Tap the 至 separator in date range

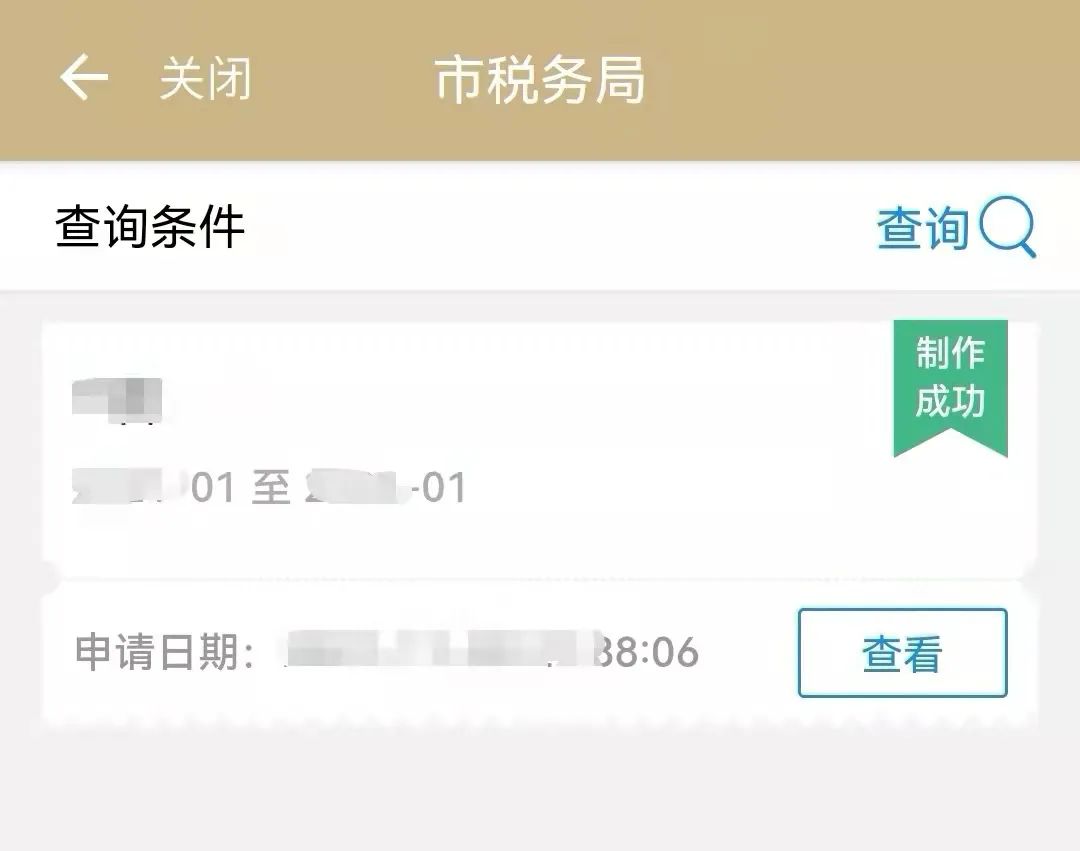click(271, 487)
